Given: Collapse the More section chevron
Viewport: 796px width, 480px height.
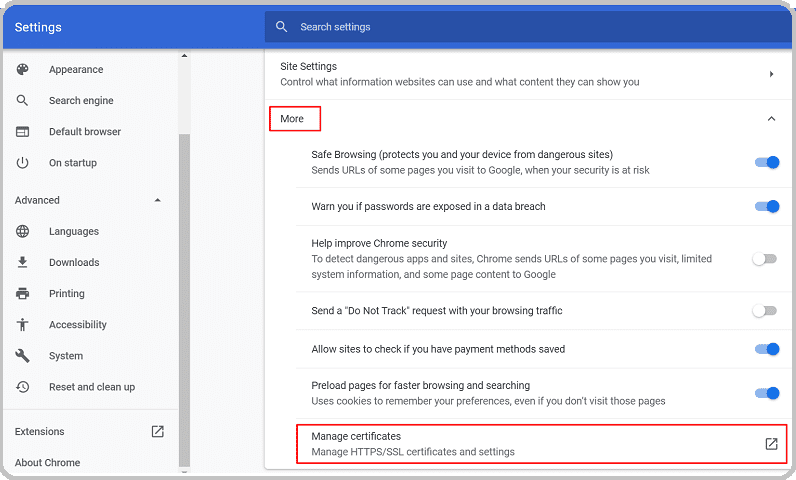Looking at the screenshot, I should tap(771, 119).
